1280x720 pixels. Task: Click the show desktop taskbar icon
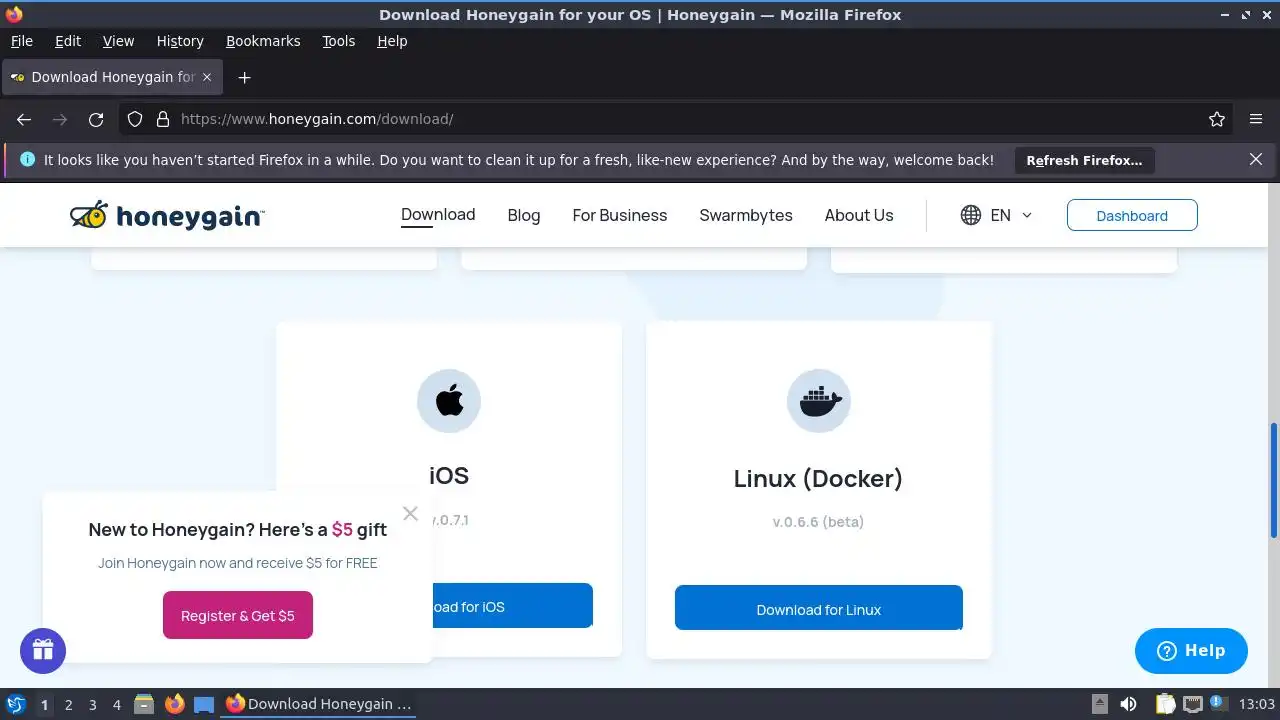click(x=204, y=704)
